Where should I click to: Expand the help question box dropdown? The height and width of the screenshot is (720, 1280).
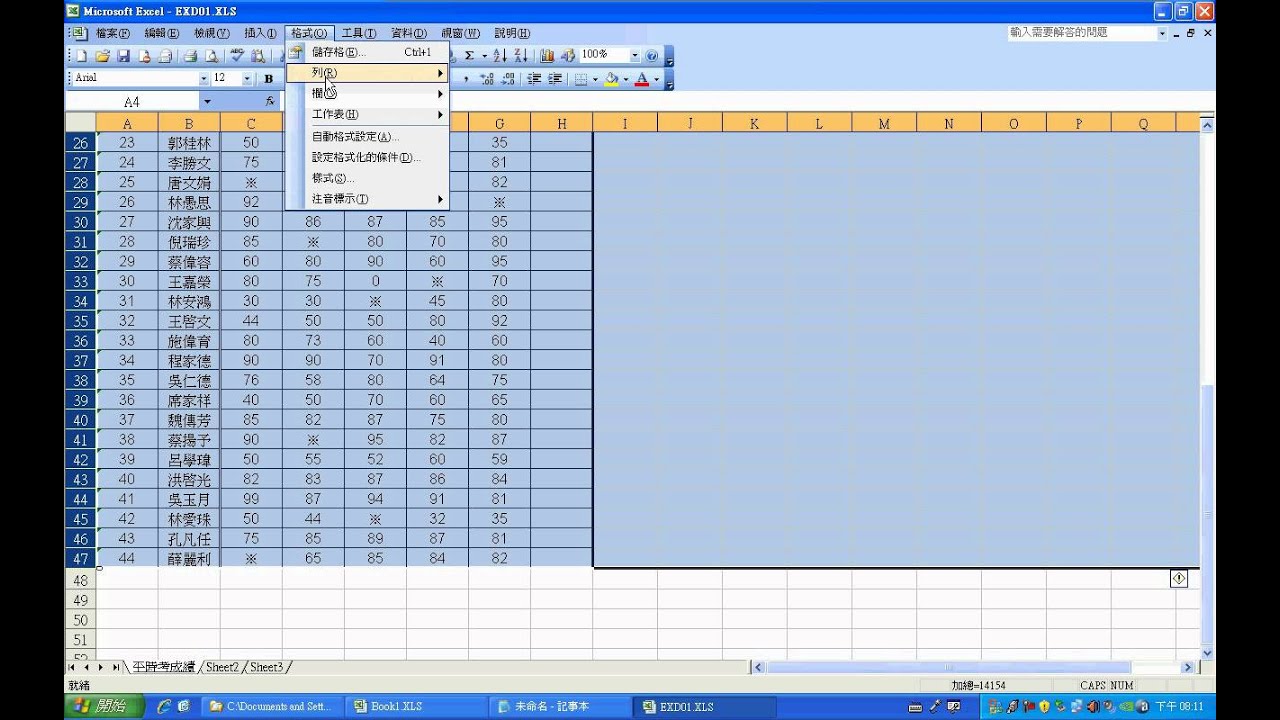click(x=1162, y=33)
